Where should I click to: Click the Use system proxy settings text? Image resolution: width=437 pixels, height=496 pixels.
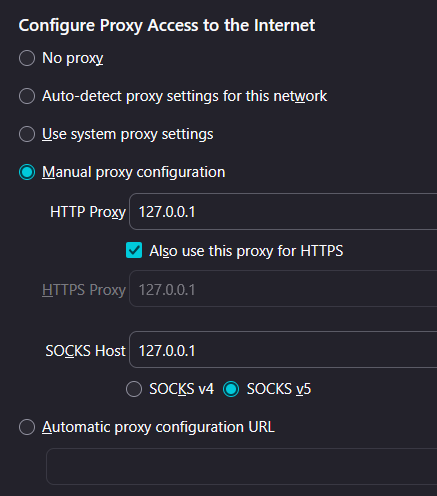pyautogui.click(x=128, y=135)
